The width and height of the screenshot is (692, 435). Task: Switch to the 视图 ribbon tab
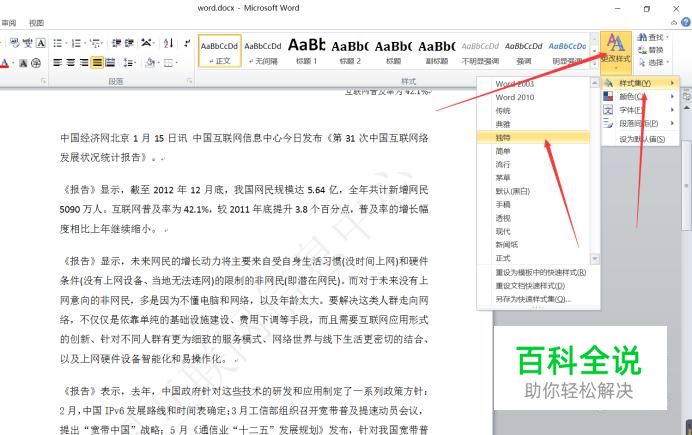[x=36, y=22]
